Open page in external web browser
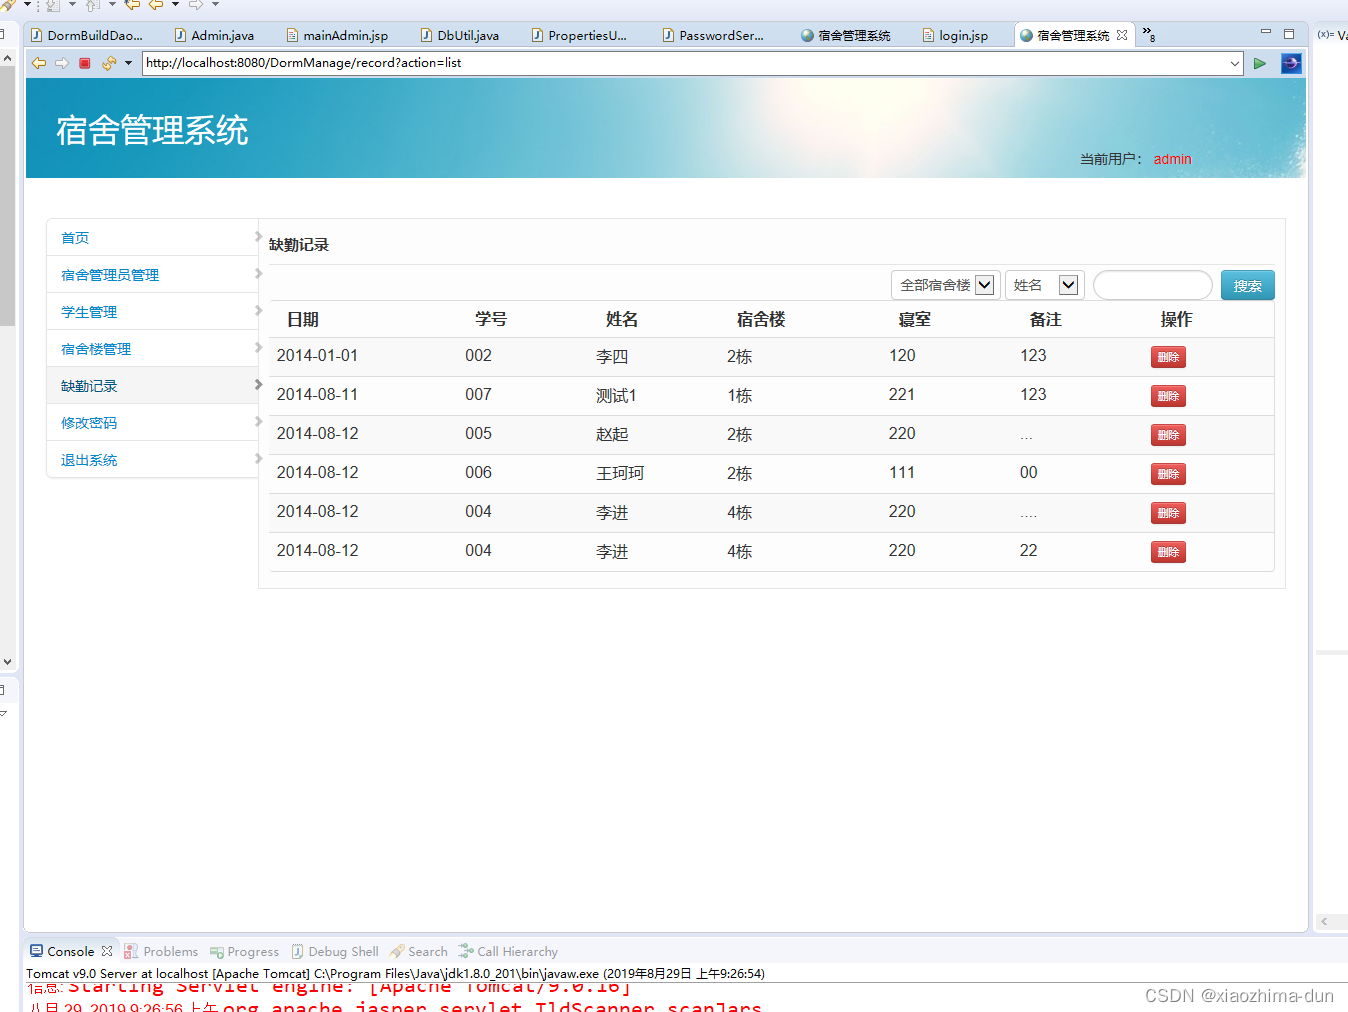 1291,63
